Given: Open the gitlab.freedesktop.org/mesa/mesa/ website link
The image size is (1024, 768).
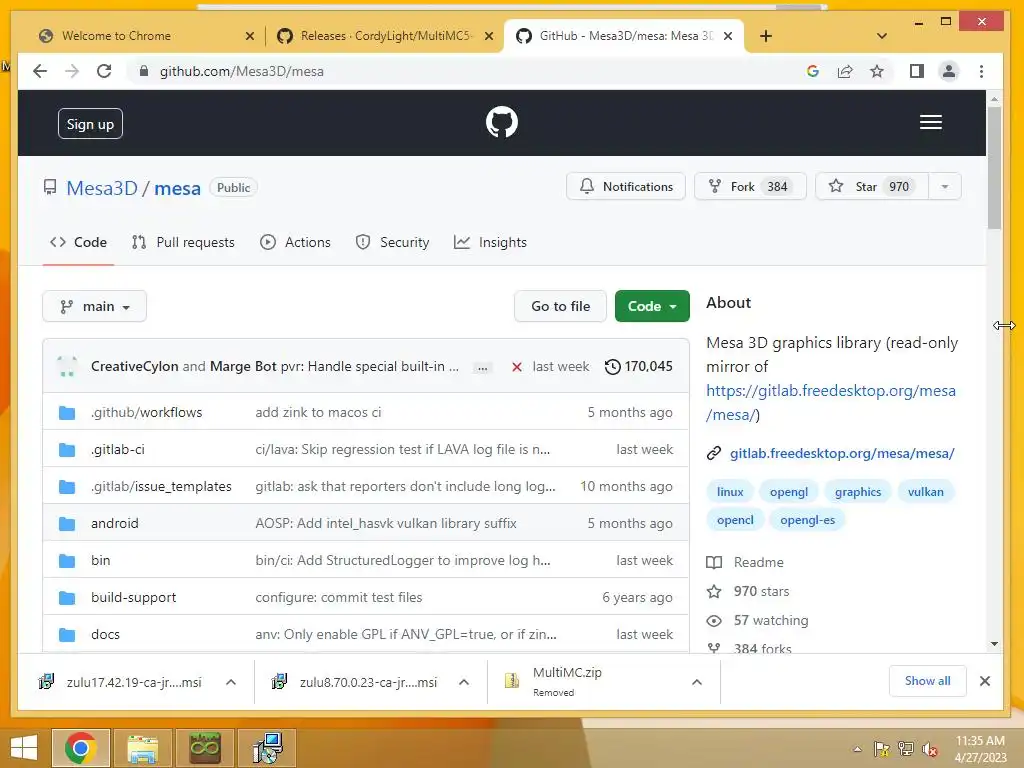Looking at the screenshot, I should tap(842, 453).
